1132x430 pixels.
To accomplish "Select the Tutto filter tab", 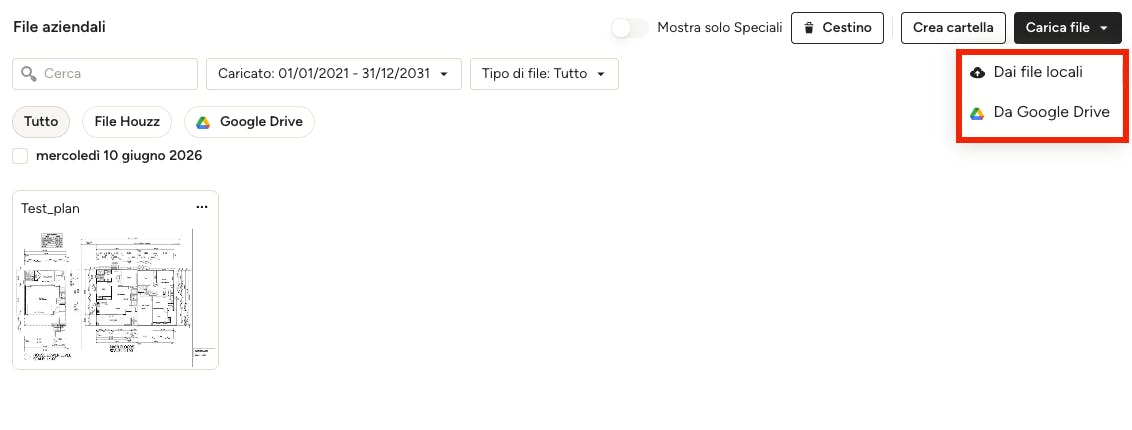I will (x=41, y=122).
